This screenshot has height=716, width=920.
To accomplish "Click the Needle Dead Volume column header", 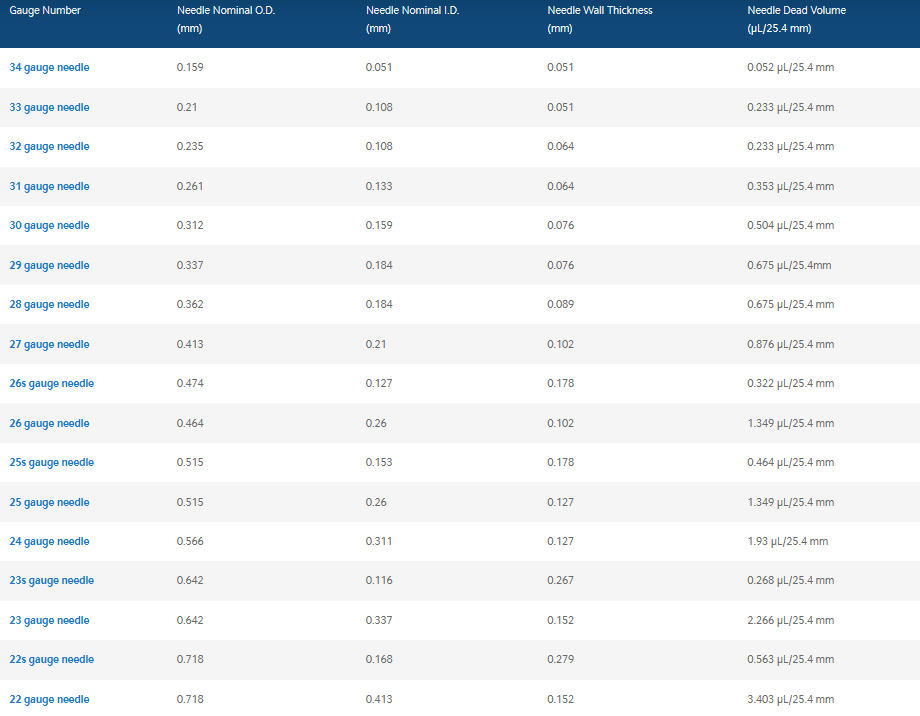I will click(x=796, y=19).
